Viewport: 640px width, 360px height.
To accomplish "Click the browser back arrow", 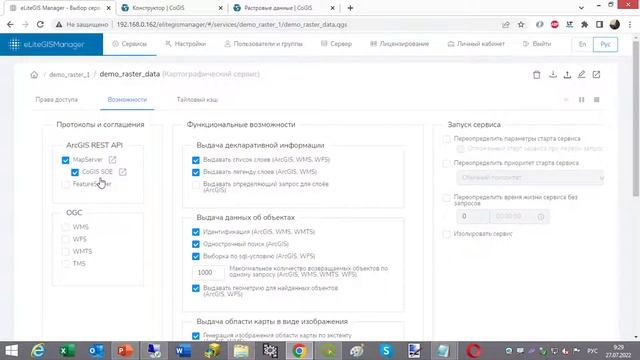I will (x=10, y=24).
